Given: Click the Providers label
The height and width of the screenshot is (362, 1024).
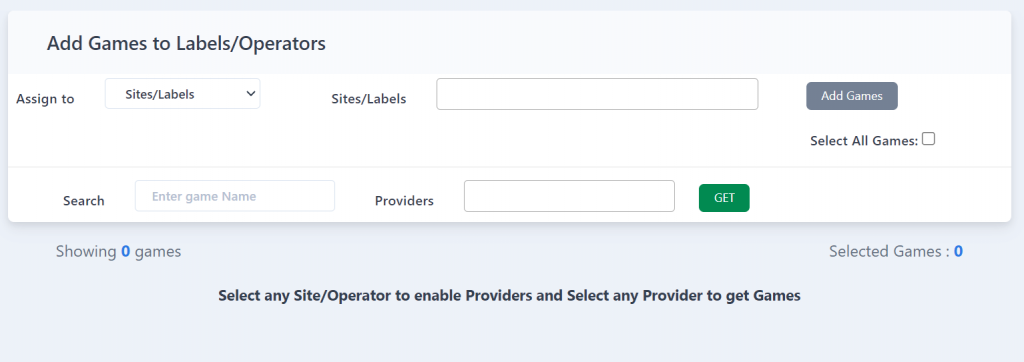Looking at the screenshot, I should [404, 201].
